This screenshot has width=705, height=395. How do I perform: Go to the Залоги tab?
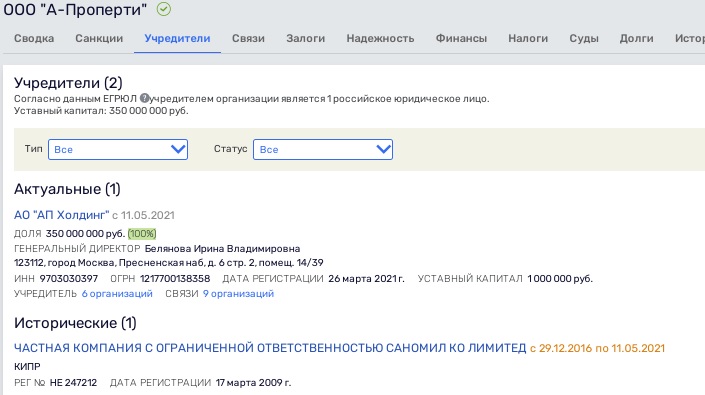305,39
